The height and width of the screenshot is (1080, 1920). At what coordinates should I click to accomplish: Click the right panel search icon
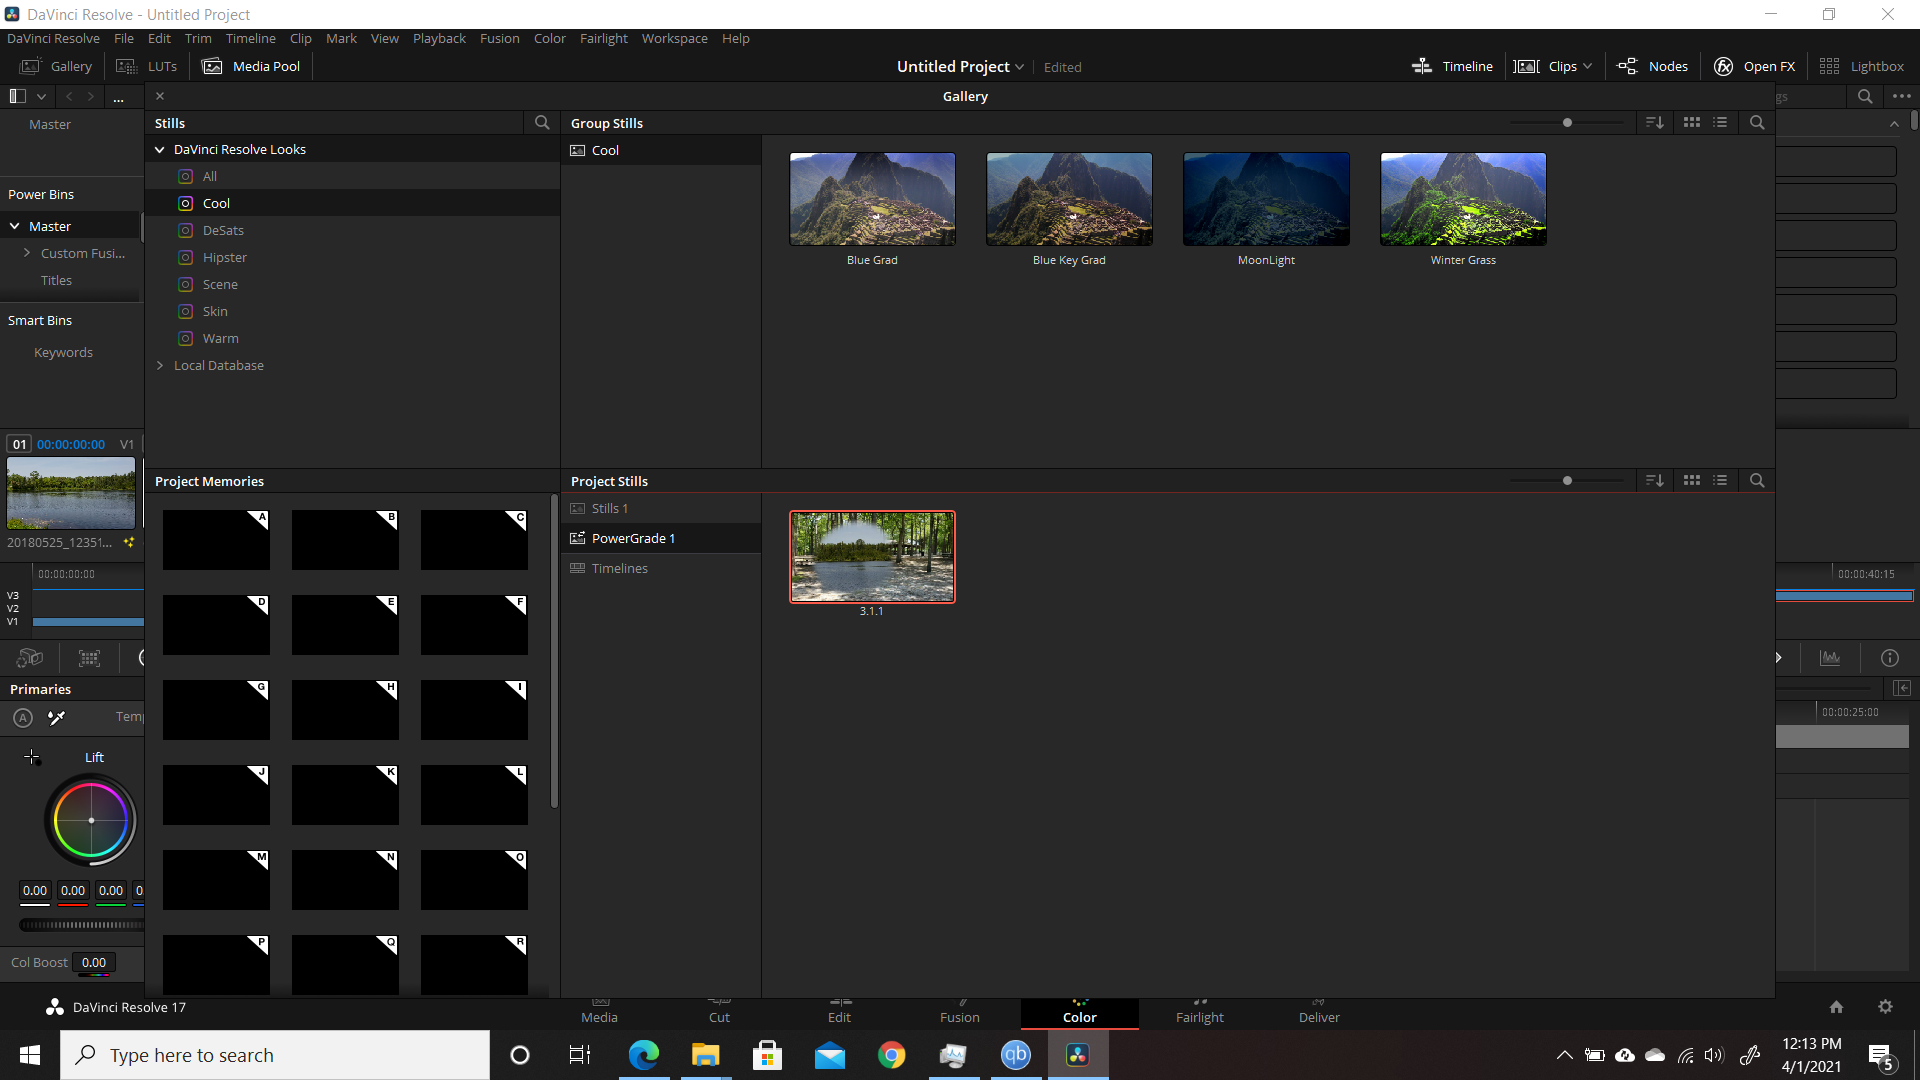(1865, 96)
